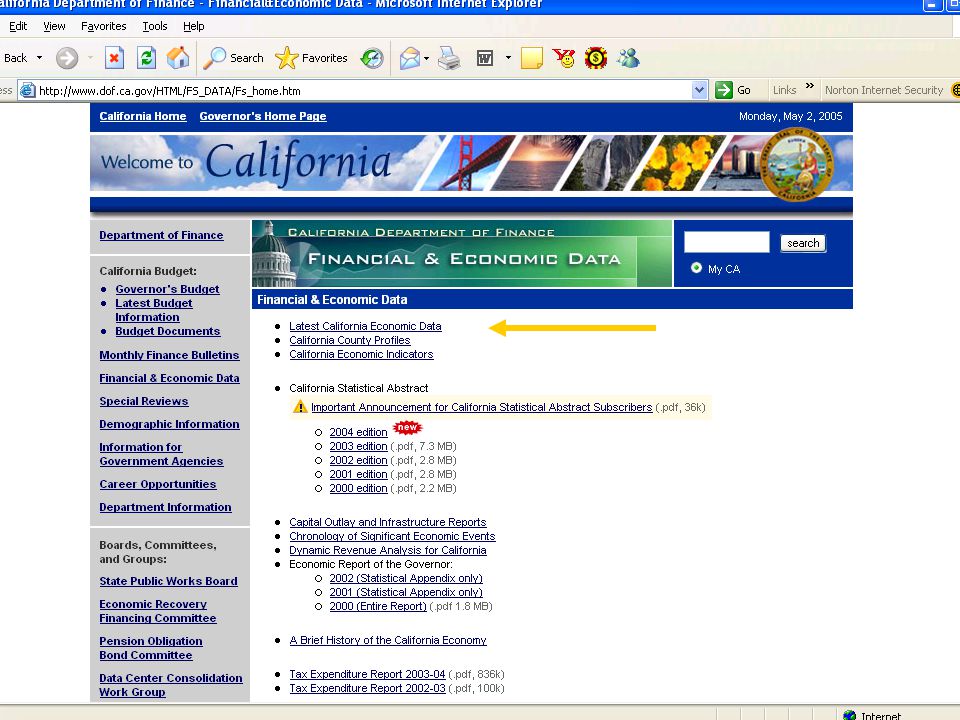Click into the site search text field
The height and width of the screenshot is (720, 960).
click(x=726, y=242)
